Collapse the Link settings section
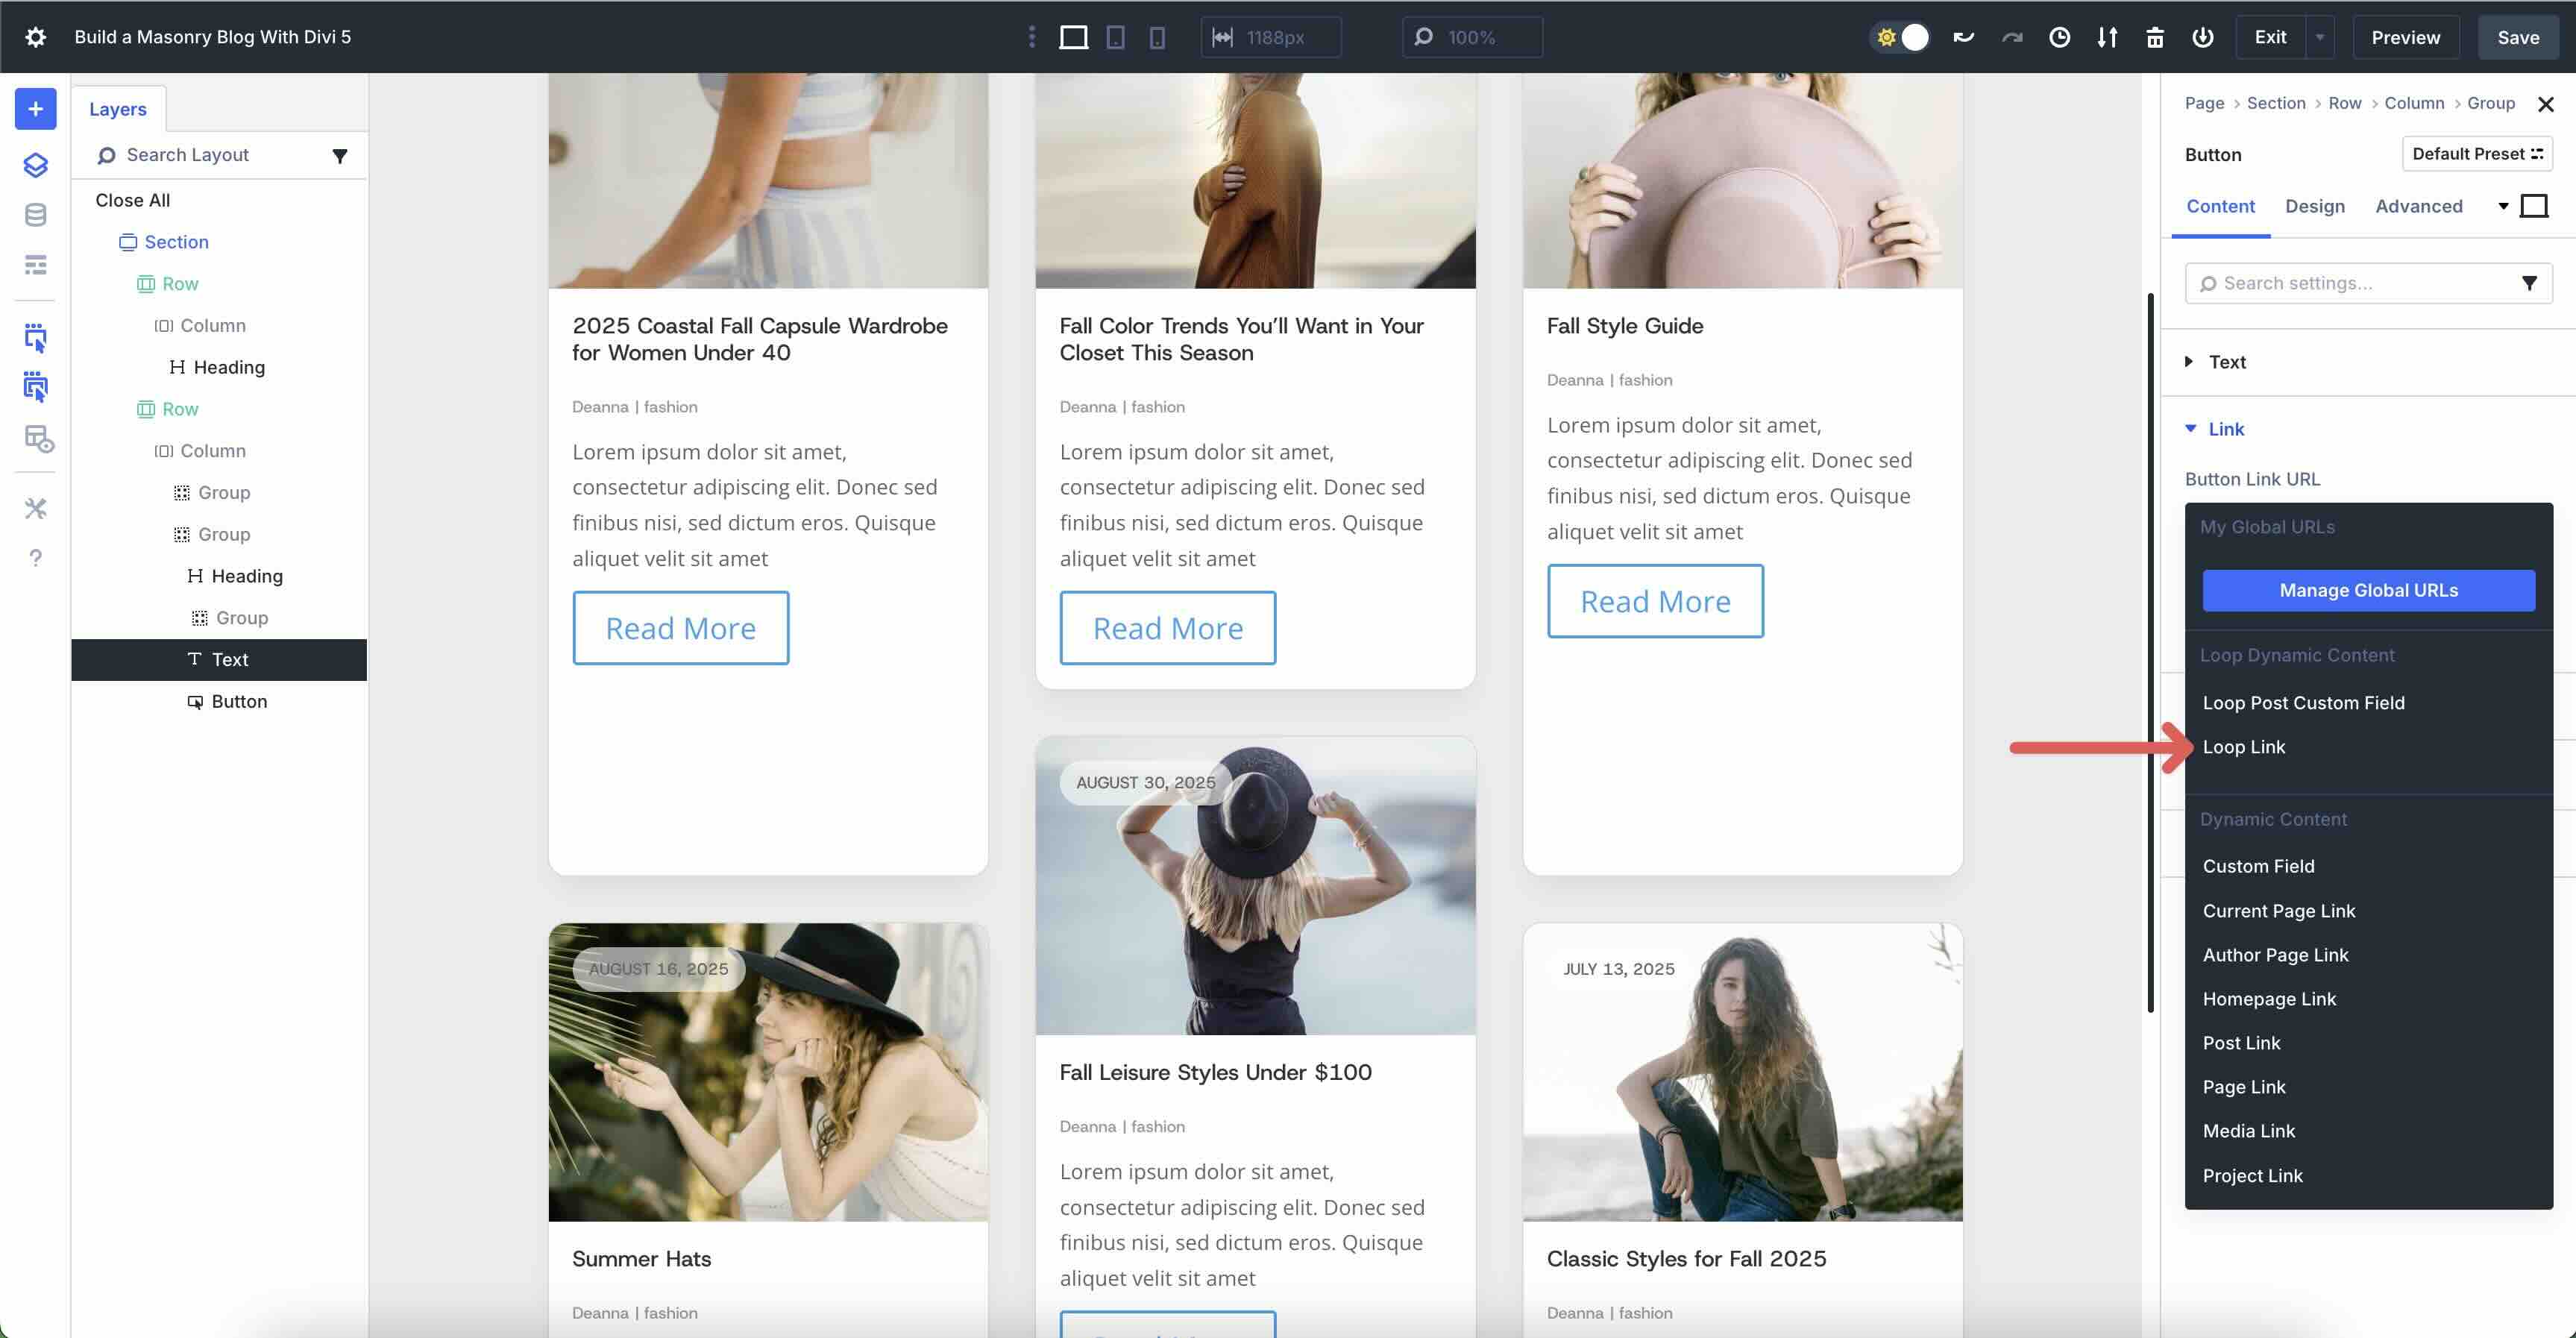 (x=2214, y=429)
